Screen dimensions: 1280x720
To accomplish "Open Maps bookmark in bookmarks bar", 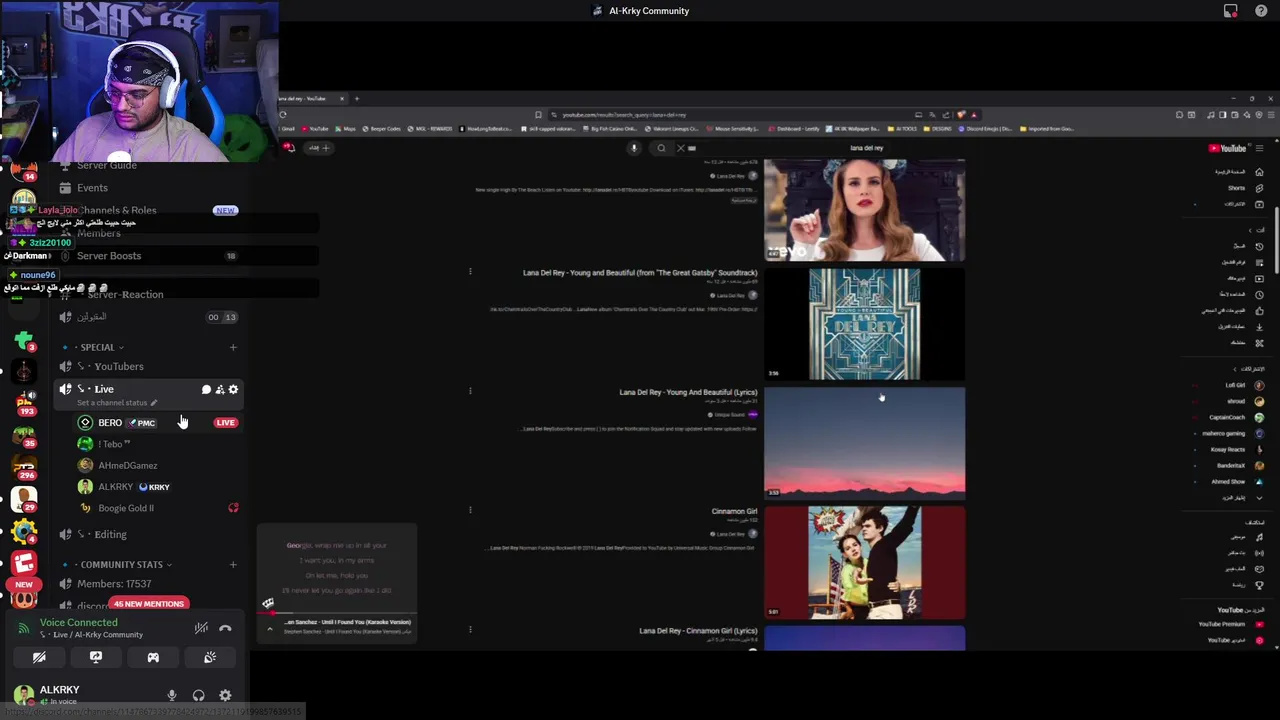I will click(x=346, y=129).
